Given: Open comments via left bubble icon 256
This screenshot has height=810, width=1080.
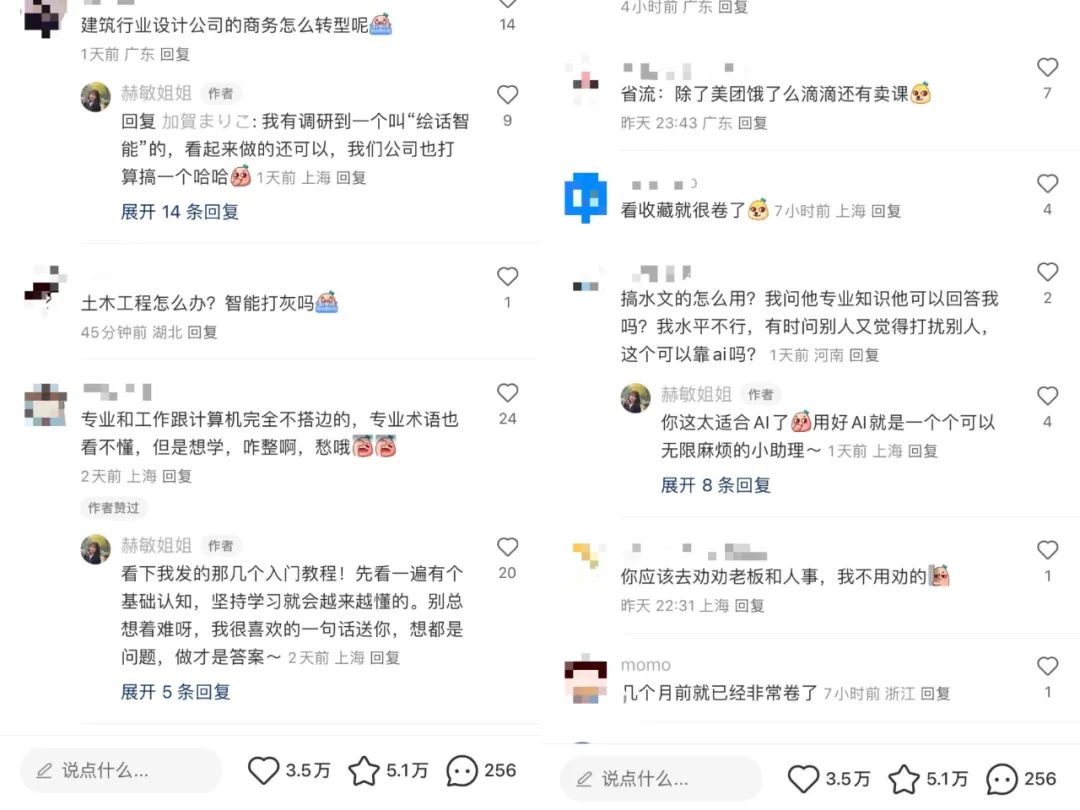Looking at the screenshot, I should 461,771.
